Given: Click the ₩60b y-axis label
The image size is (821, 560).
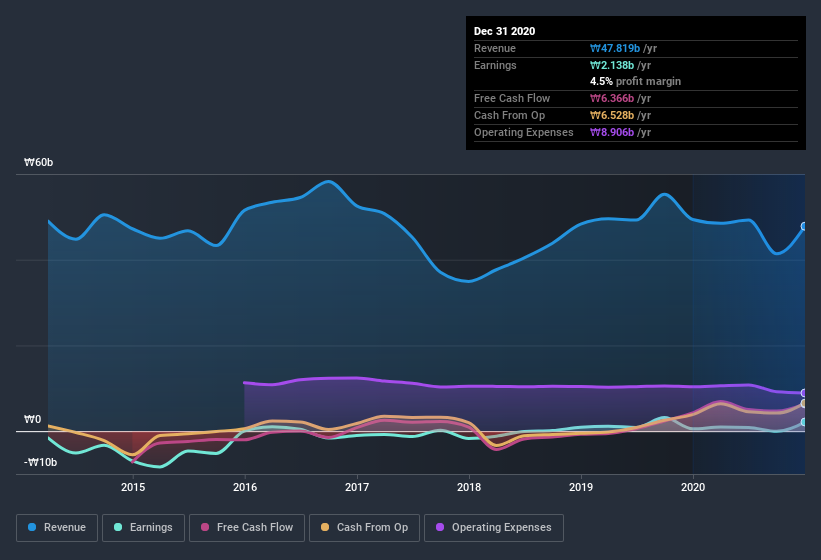Looking at the screenshot, I should [38, 163].
